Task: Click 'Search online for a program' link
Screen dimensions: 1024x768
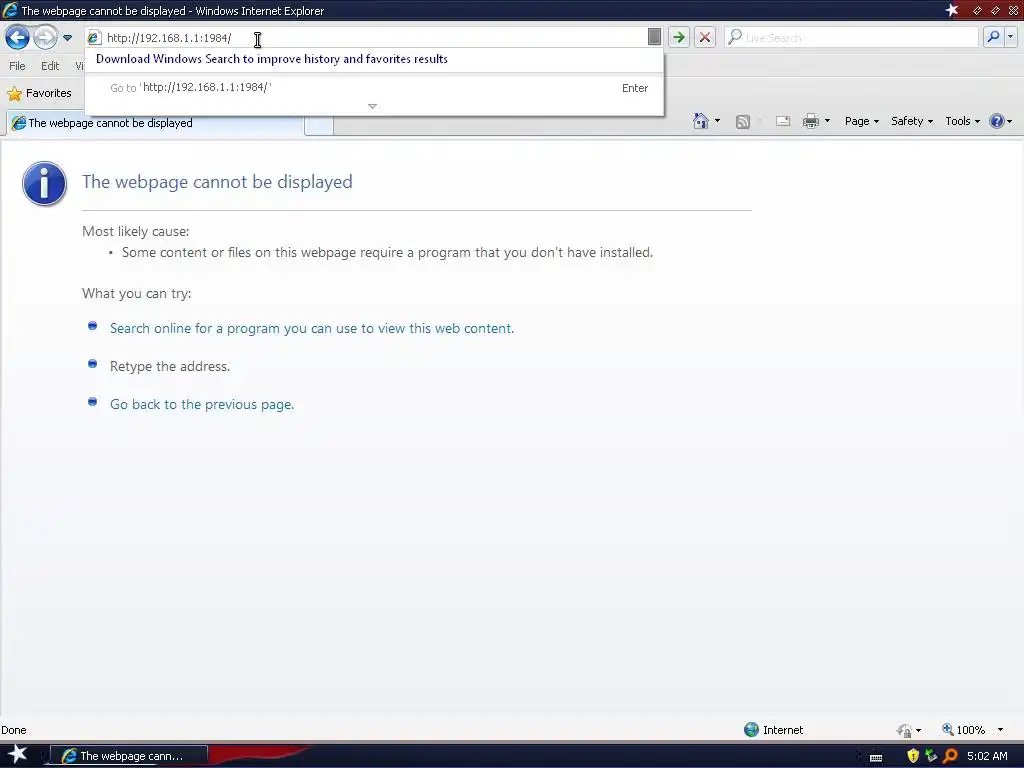Action: click(x=312, y=328)
